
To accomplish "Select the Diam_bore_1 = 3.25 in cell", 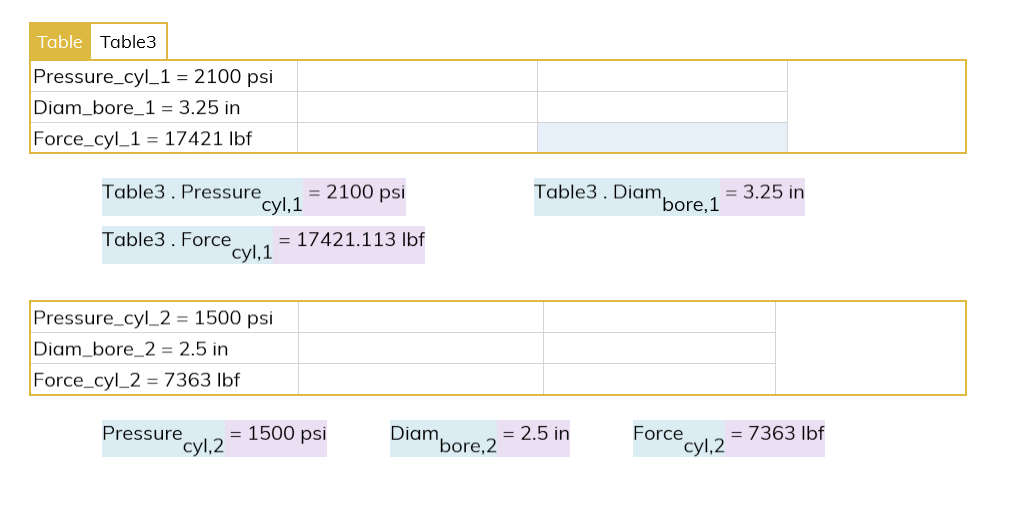I will click(164, 107).
